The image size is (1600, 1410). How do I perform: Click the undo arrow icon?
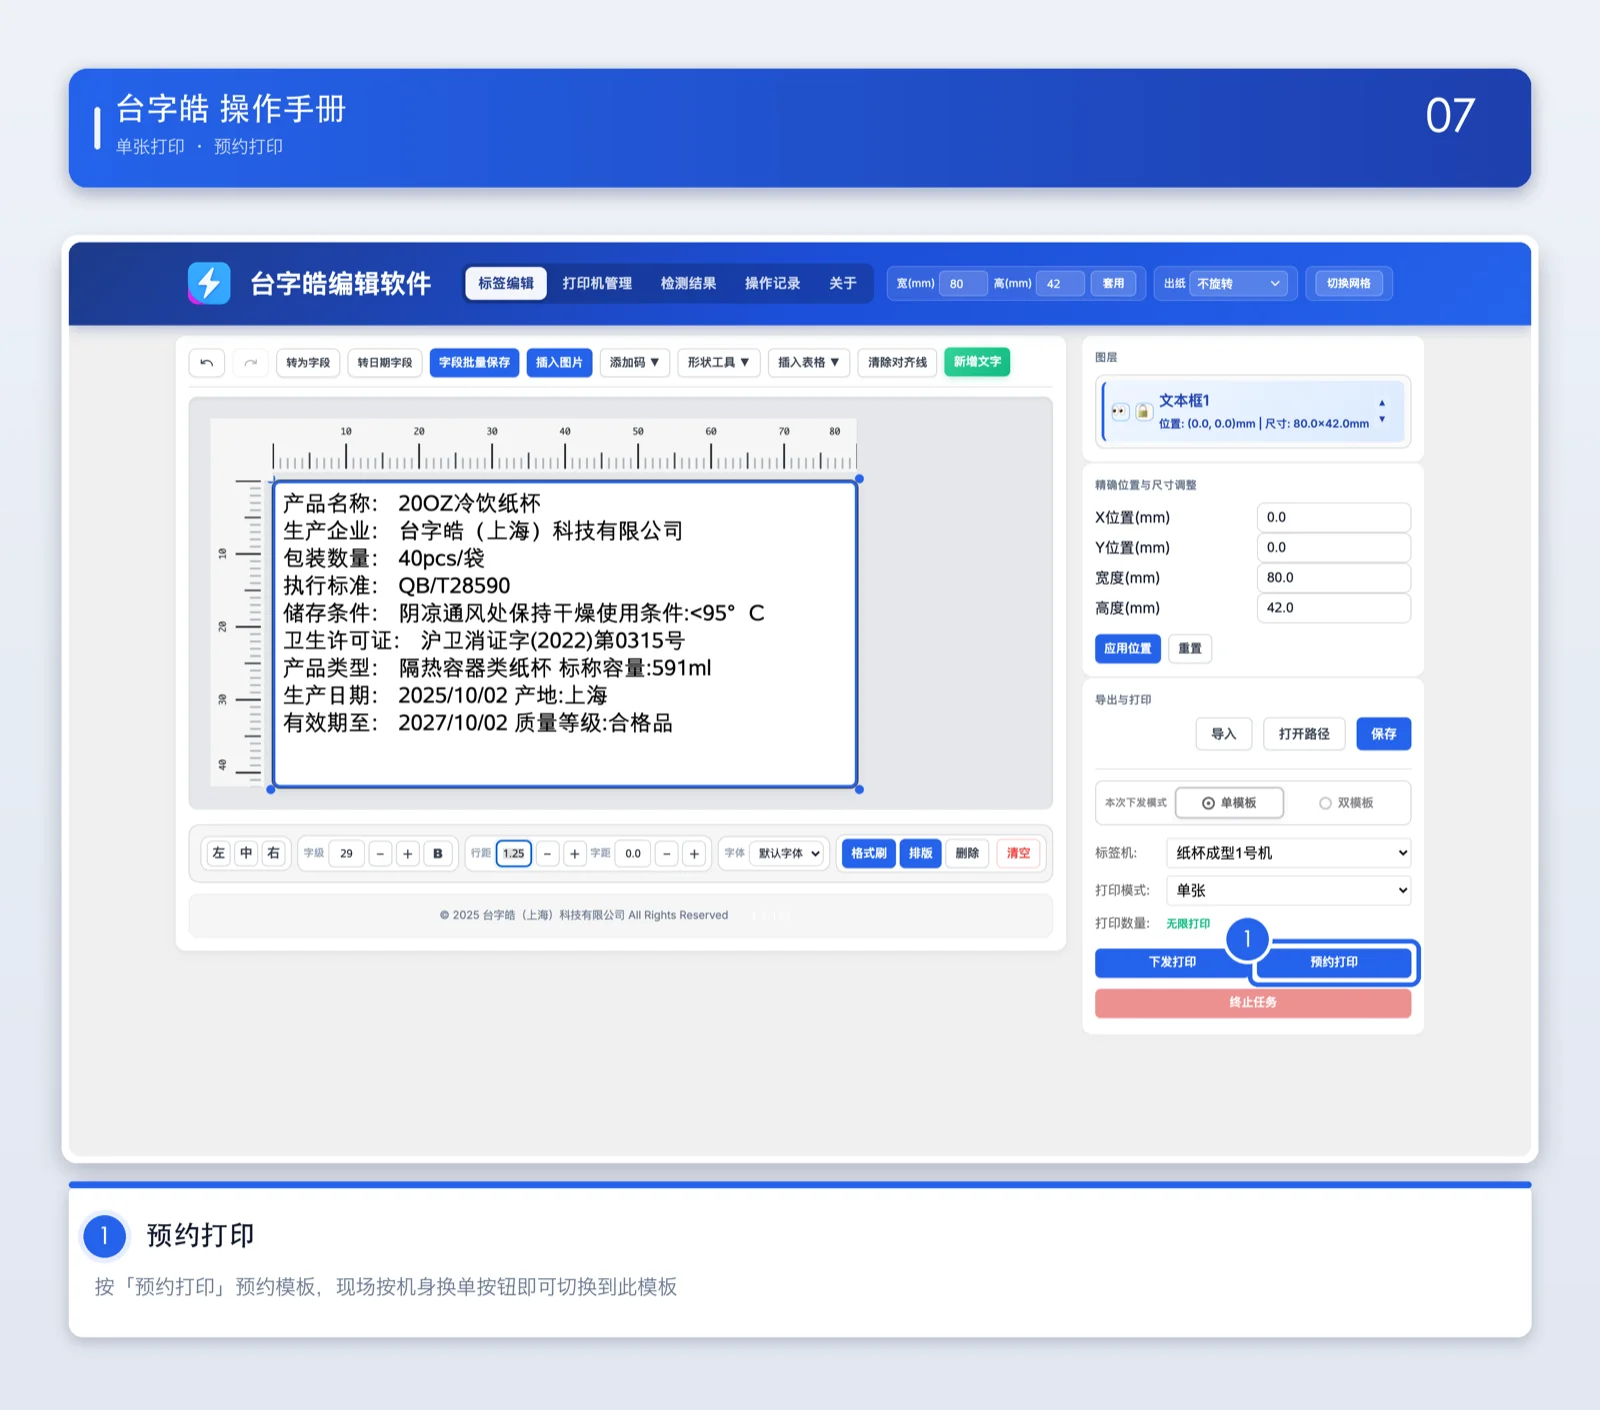tap(207, 362)
